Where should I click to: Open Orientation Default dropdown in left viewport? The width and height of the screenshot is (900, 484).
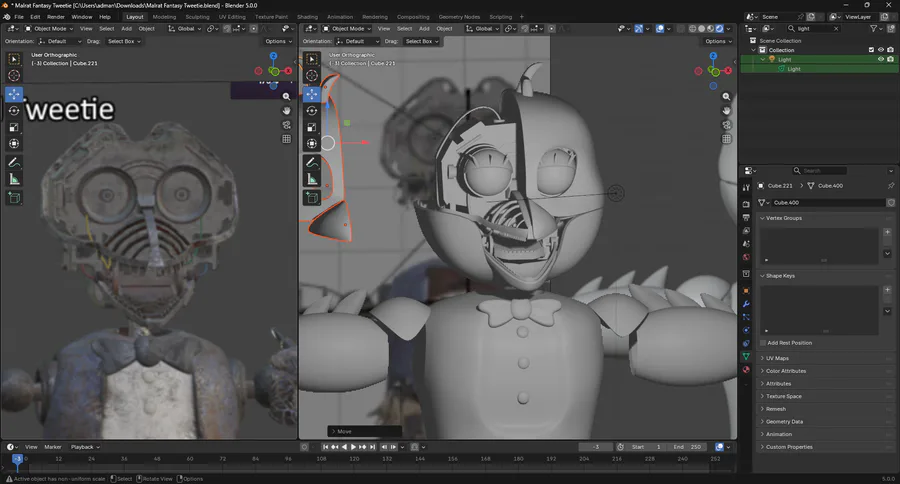click(60, 41)
